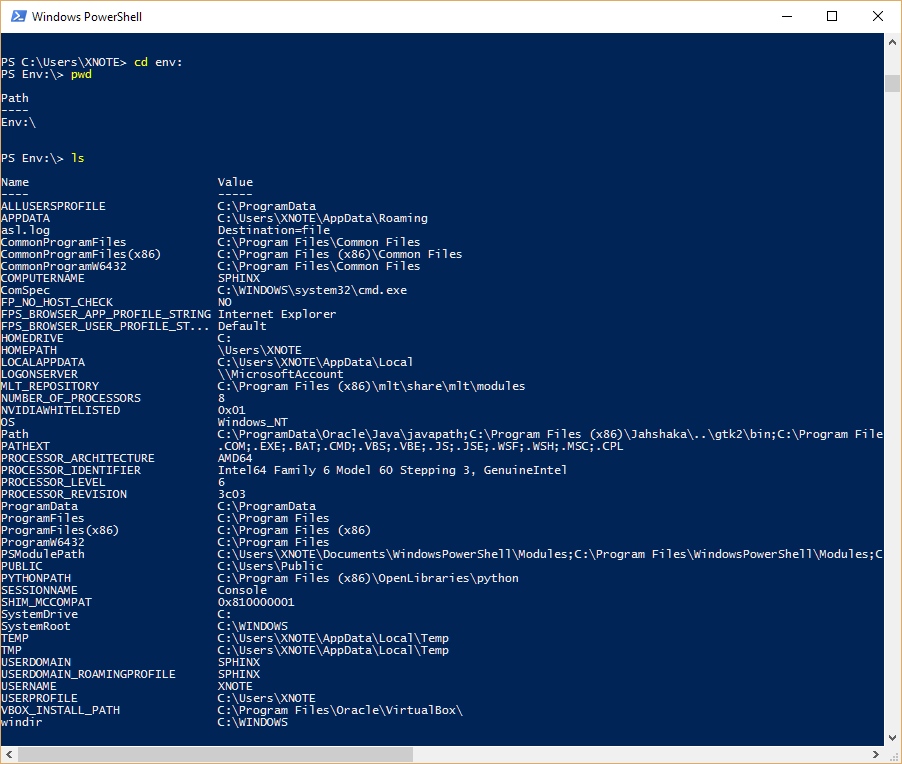Click the 'Windows_NT' value

(x=253, y=422)
